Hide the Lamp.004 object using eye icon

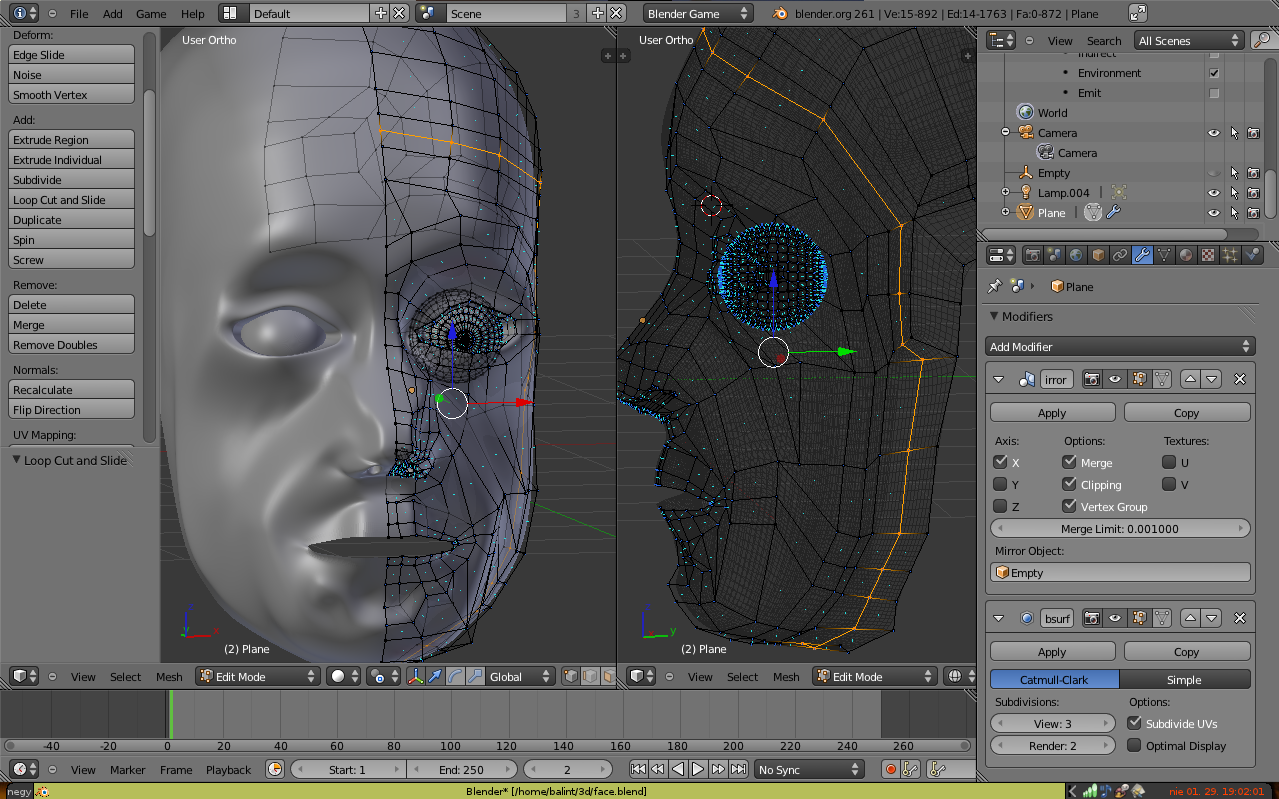[1213, 193]
